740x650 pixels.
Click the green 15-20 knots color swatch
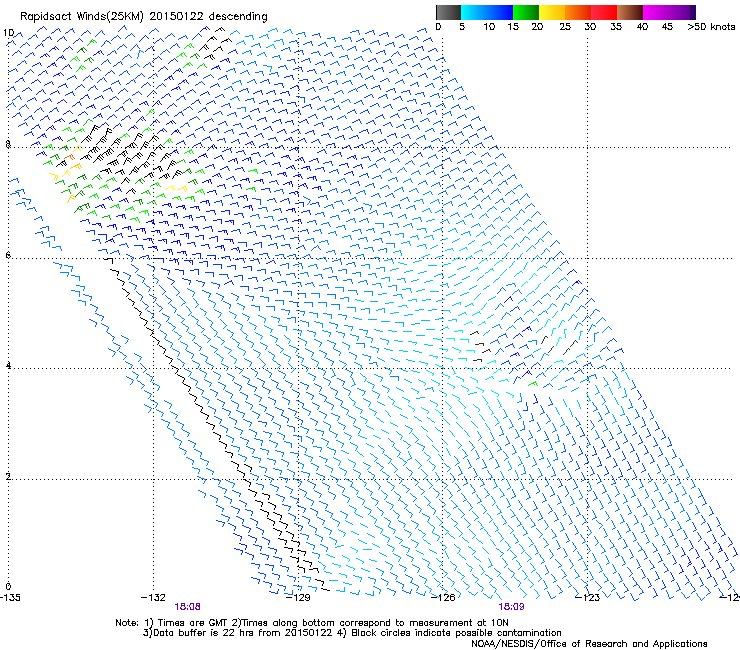point(526,12)
